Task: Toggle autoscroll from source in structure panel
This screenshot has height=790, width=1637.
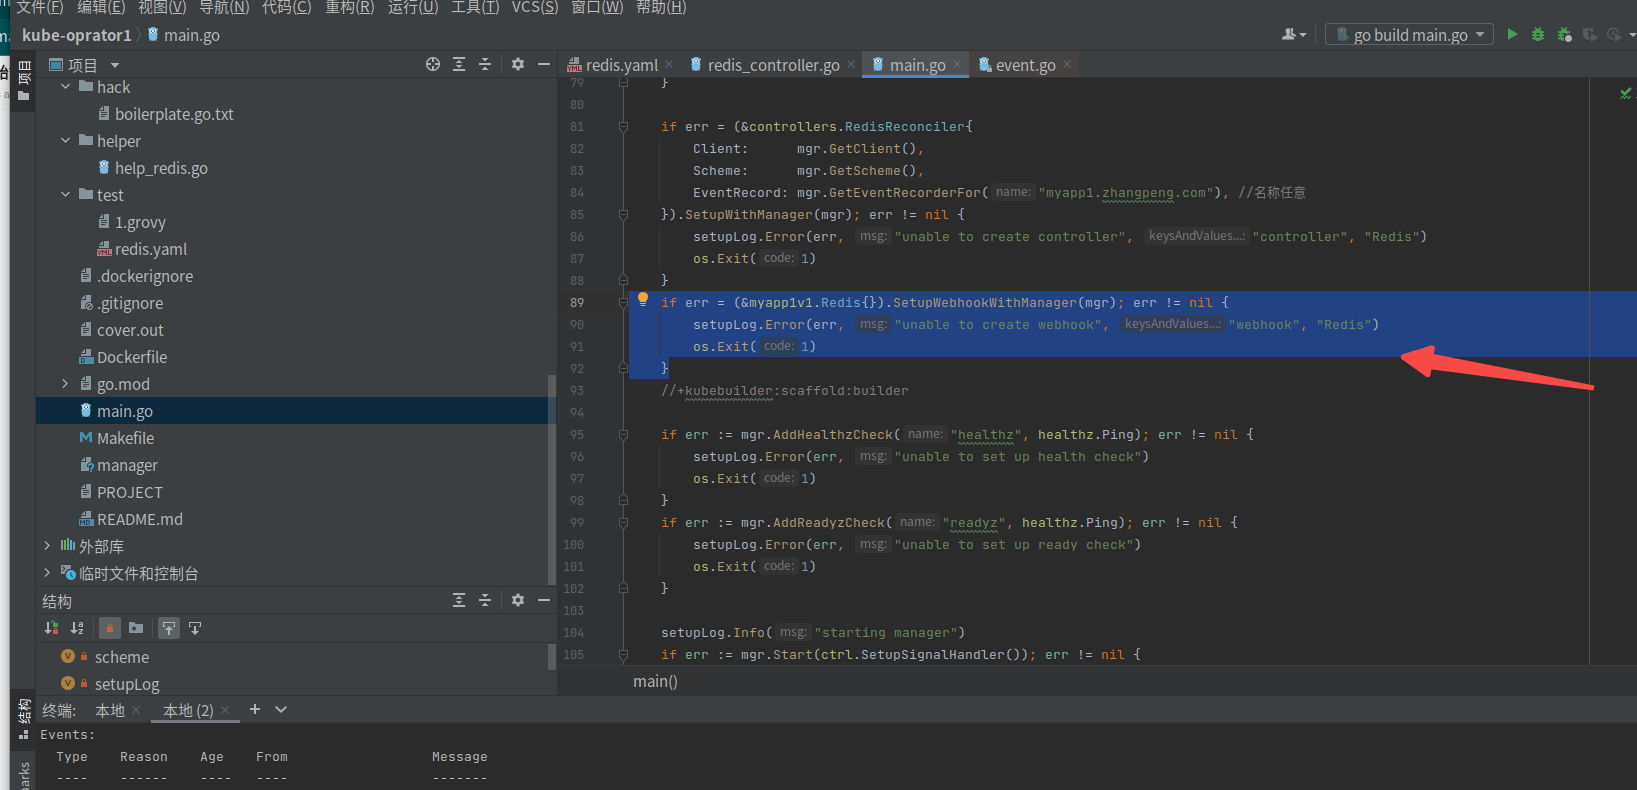Action: pos(195,628)
